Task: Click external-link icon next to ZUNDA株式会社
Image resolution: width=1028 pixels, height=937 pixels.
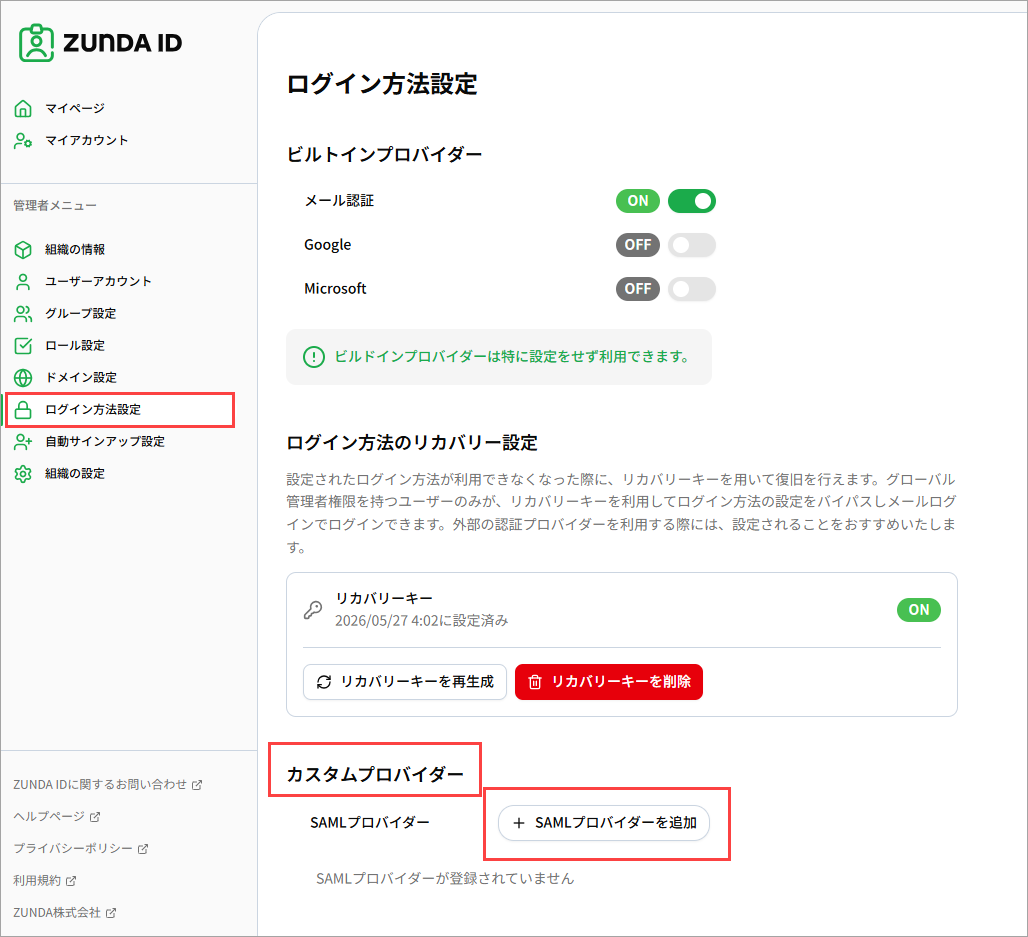Action: [x=111, y=913]
